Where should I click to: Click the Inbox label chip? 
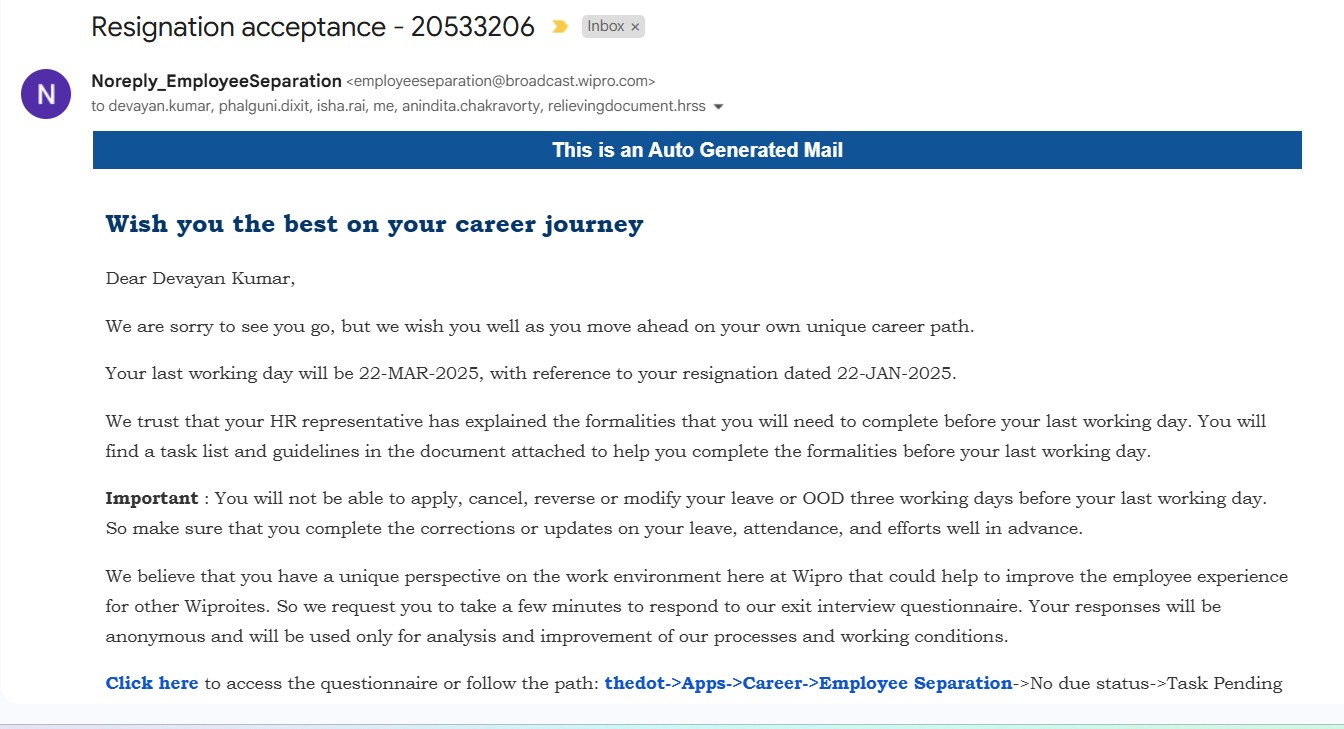pyautogui.click(x=605, y=27)
